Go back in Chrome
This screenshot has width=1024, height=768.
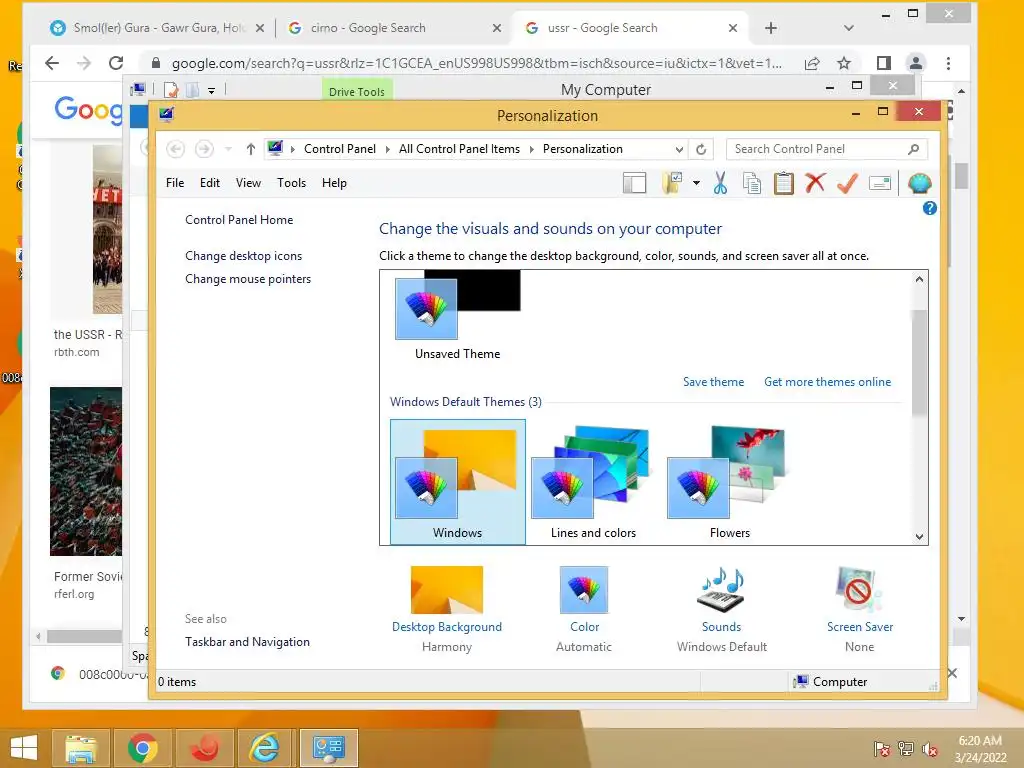pyautogui.click(x=52, y=63)
